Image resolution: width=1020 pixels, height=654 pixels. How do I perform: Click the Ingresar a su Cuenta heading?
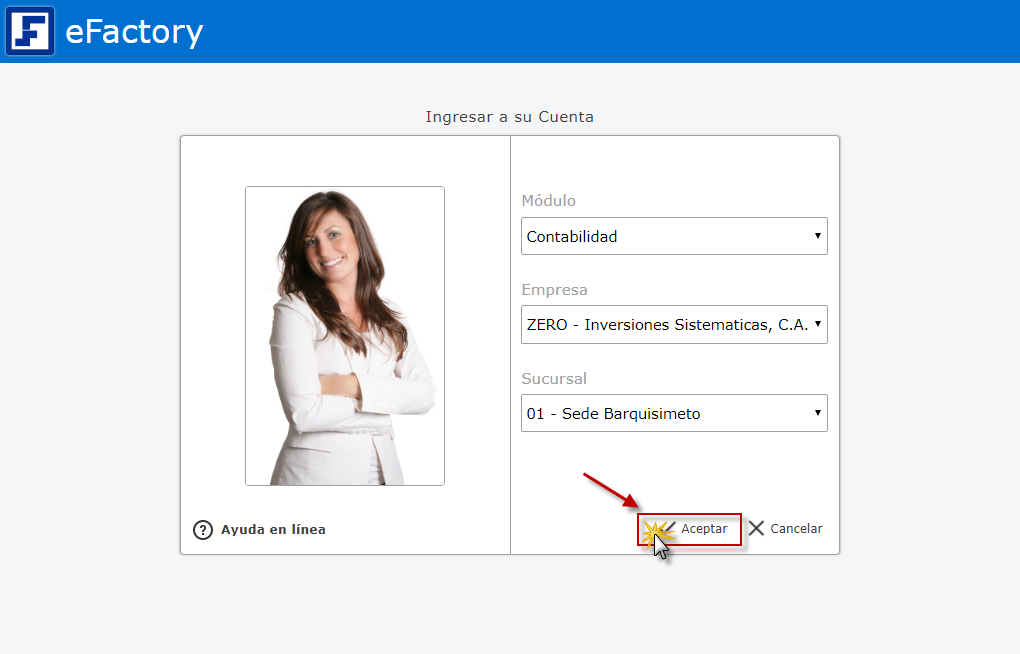509,117
